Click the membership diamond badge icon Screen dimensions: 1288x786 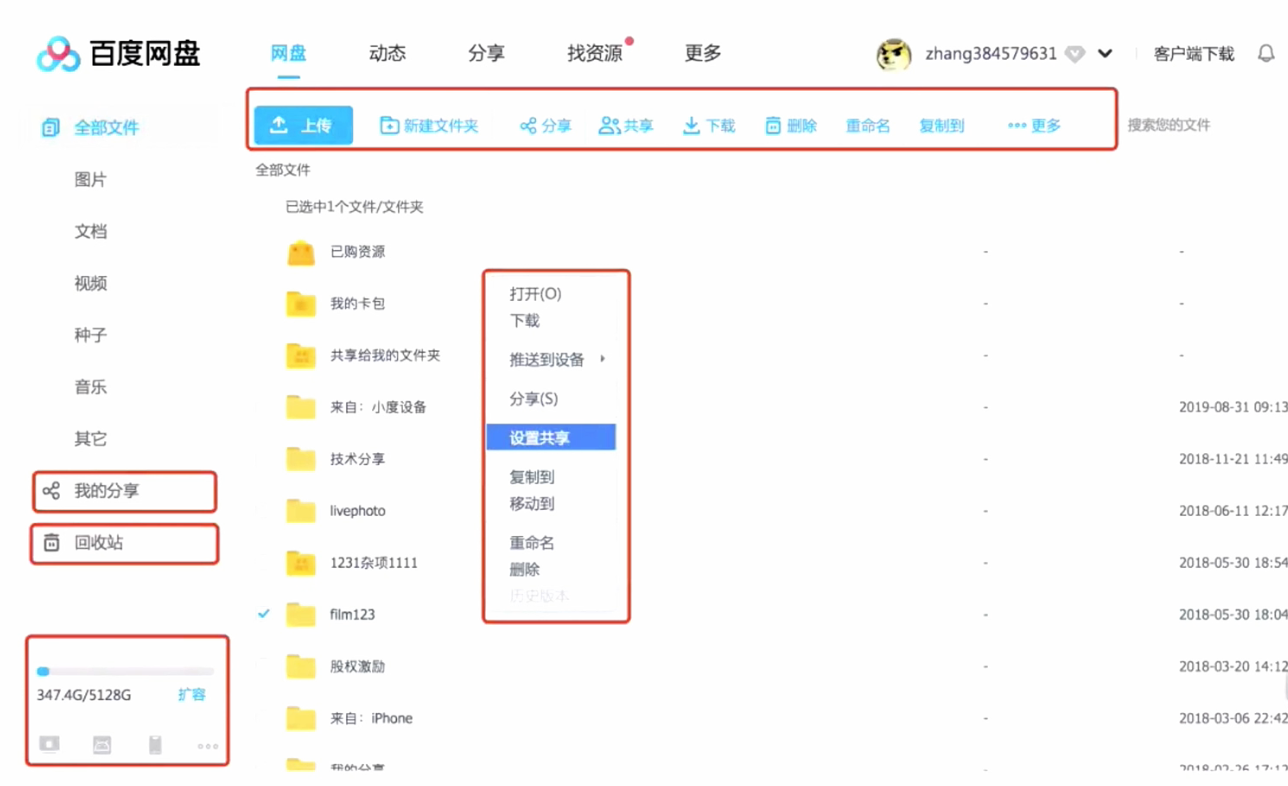click(x=1075, y=54)
